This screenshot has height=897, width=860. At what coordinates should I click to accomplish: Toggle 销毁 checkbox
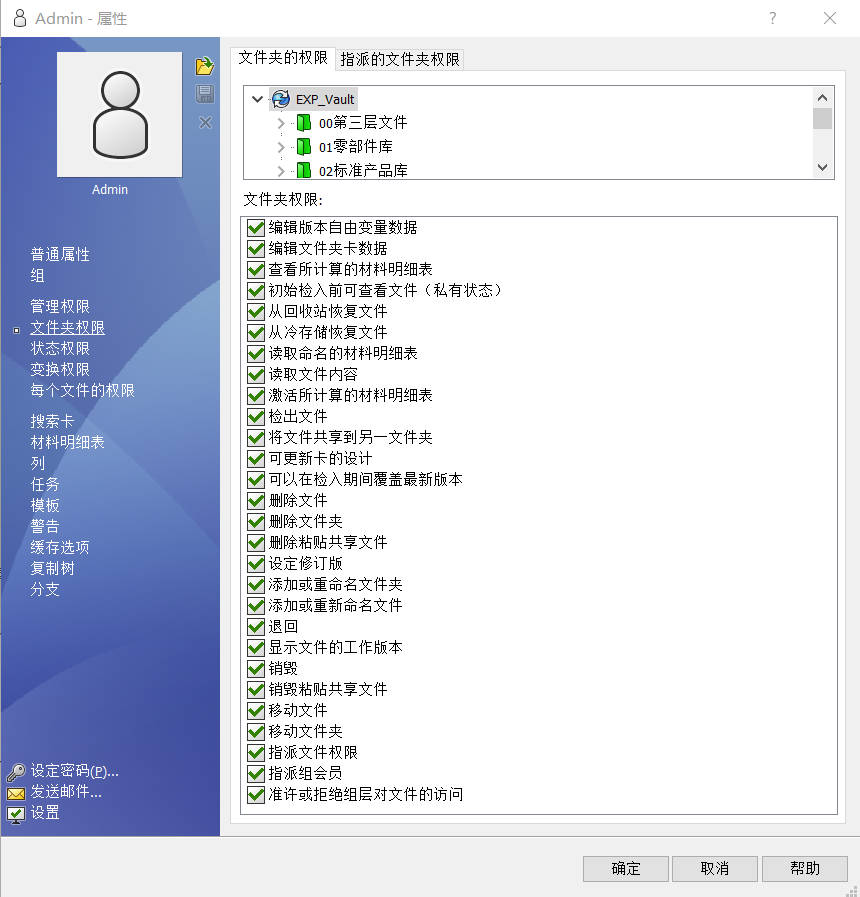256,669
